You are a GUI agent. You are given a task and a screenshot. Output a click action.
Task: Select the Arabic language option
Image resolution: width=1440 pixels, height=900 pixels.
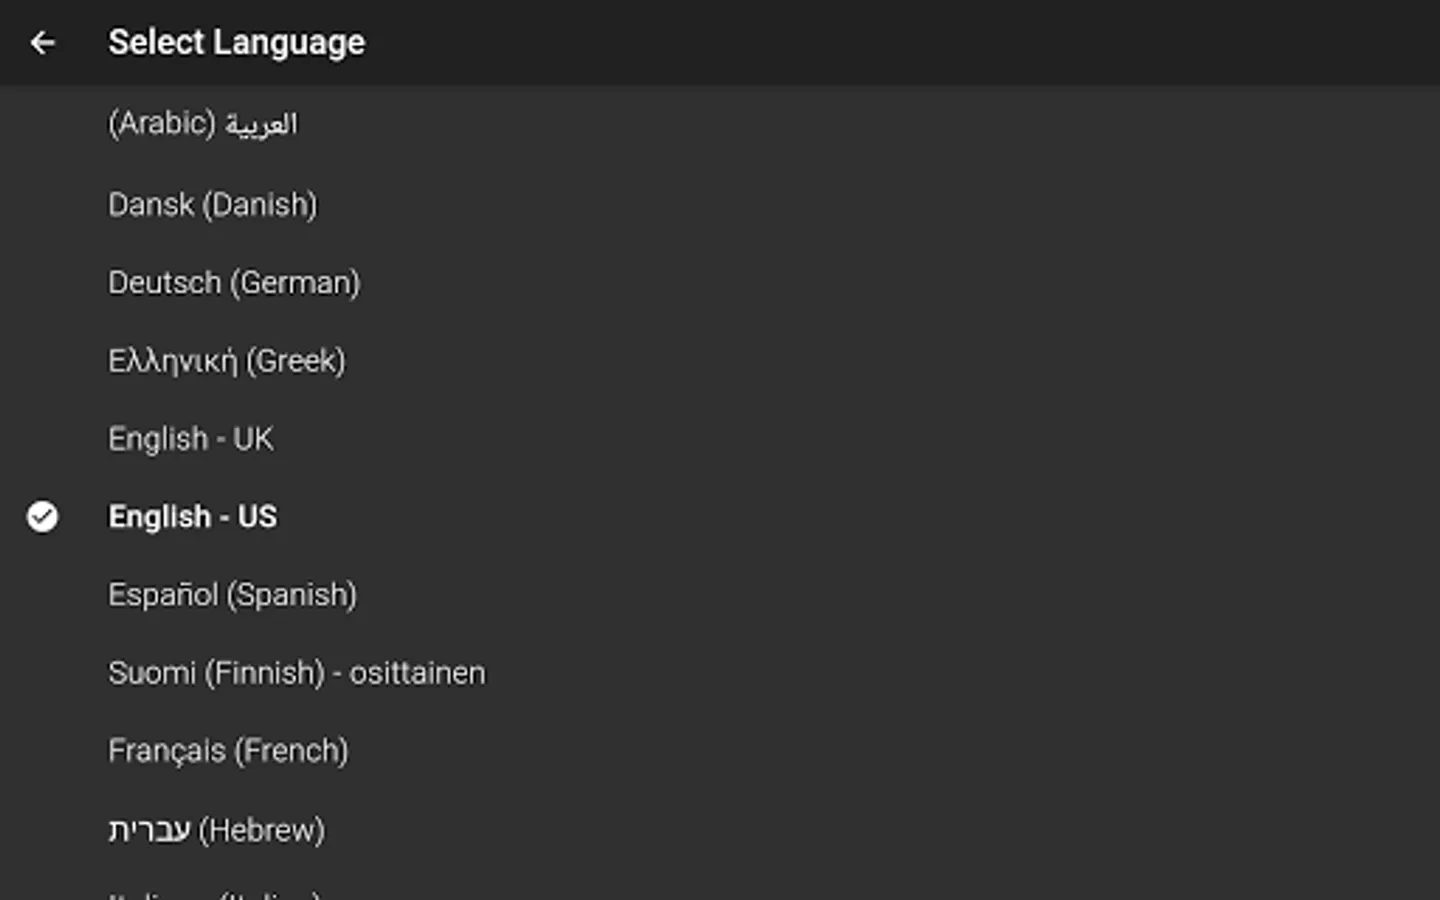[x=203, y=124]
